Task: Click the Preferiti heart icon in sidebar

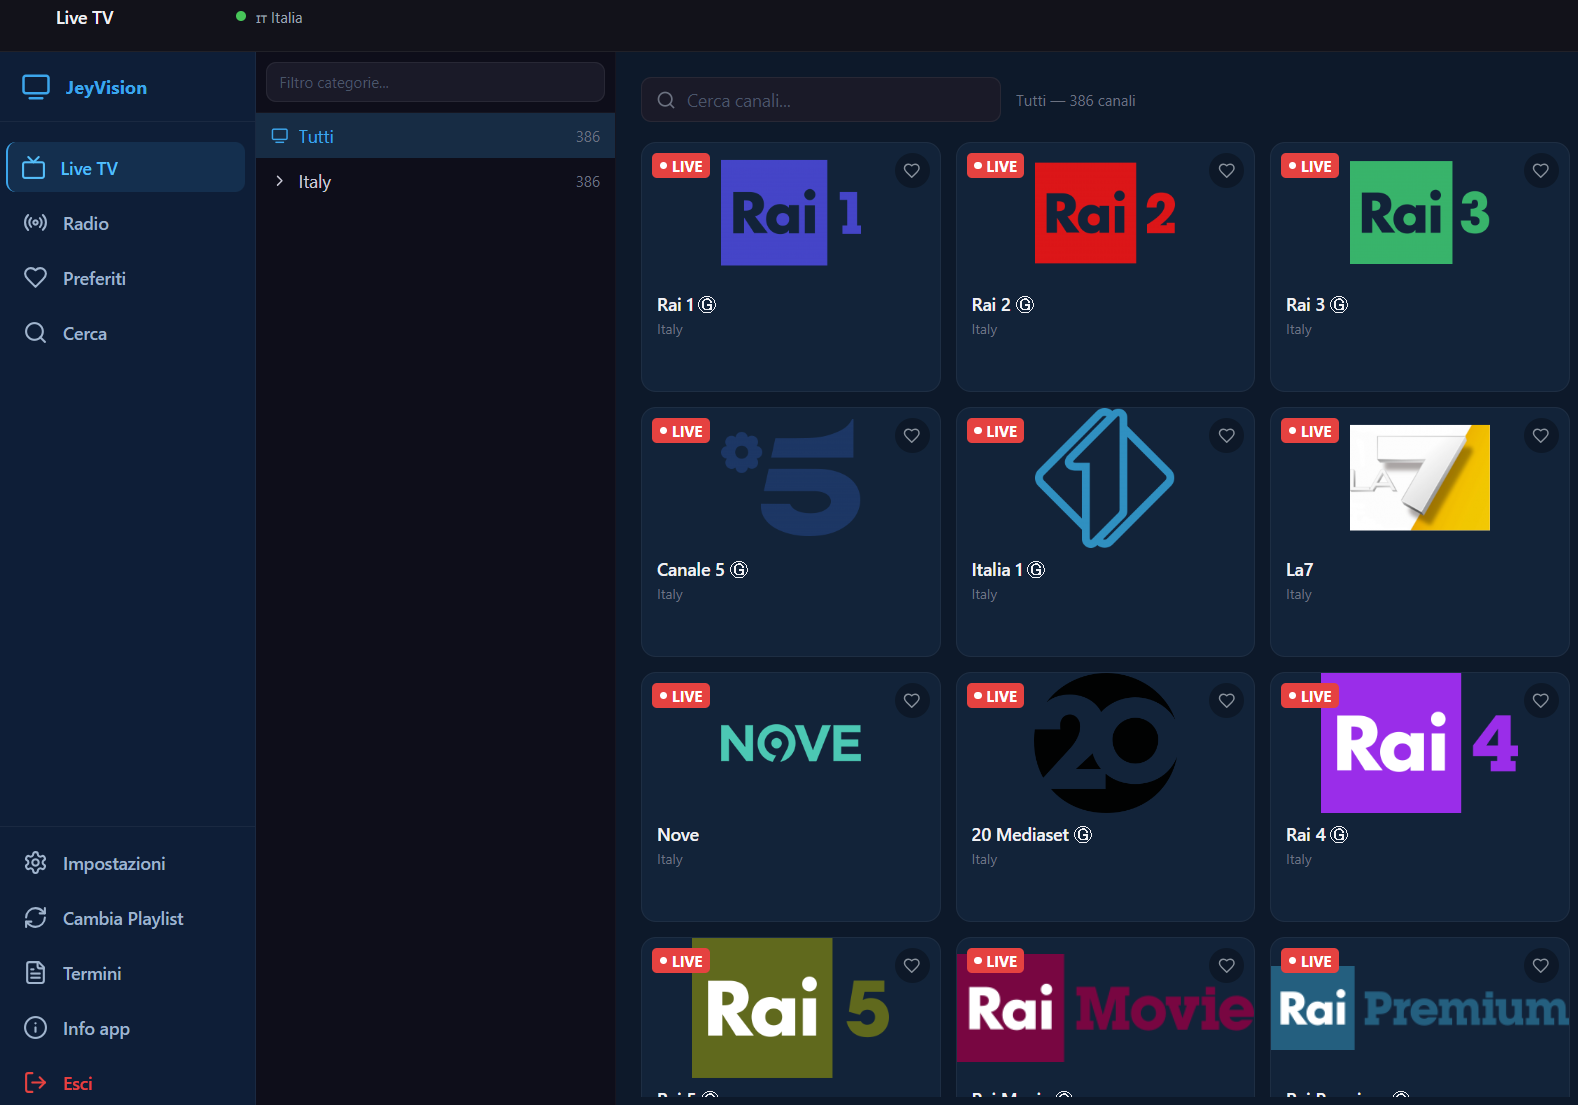Action: click(x=36, y=278)
